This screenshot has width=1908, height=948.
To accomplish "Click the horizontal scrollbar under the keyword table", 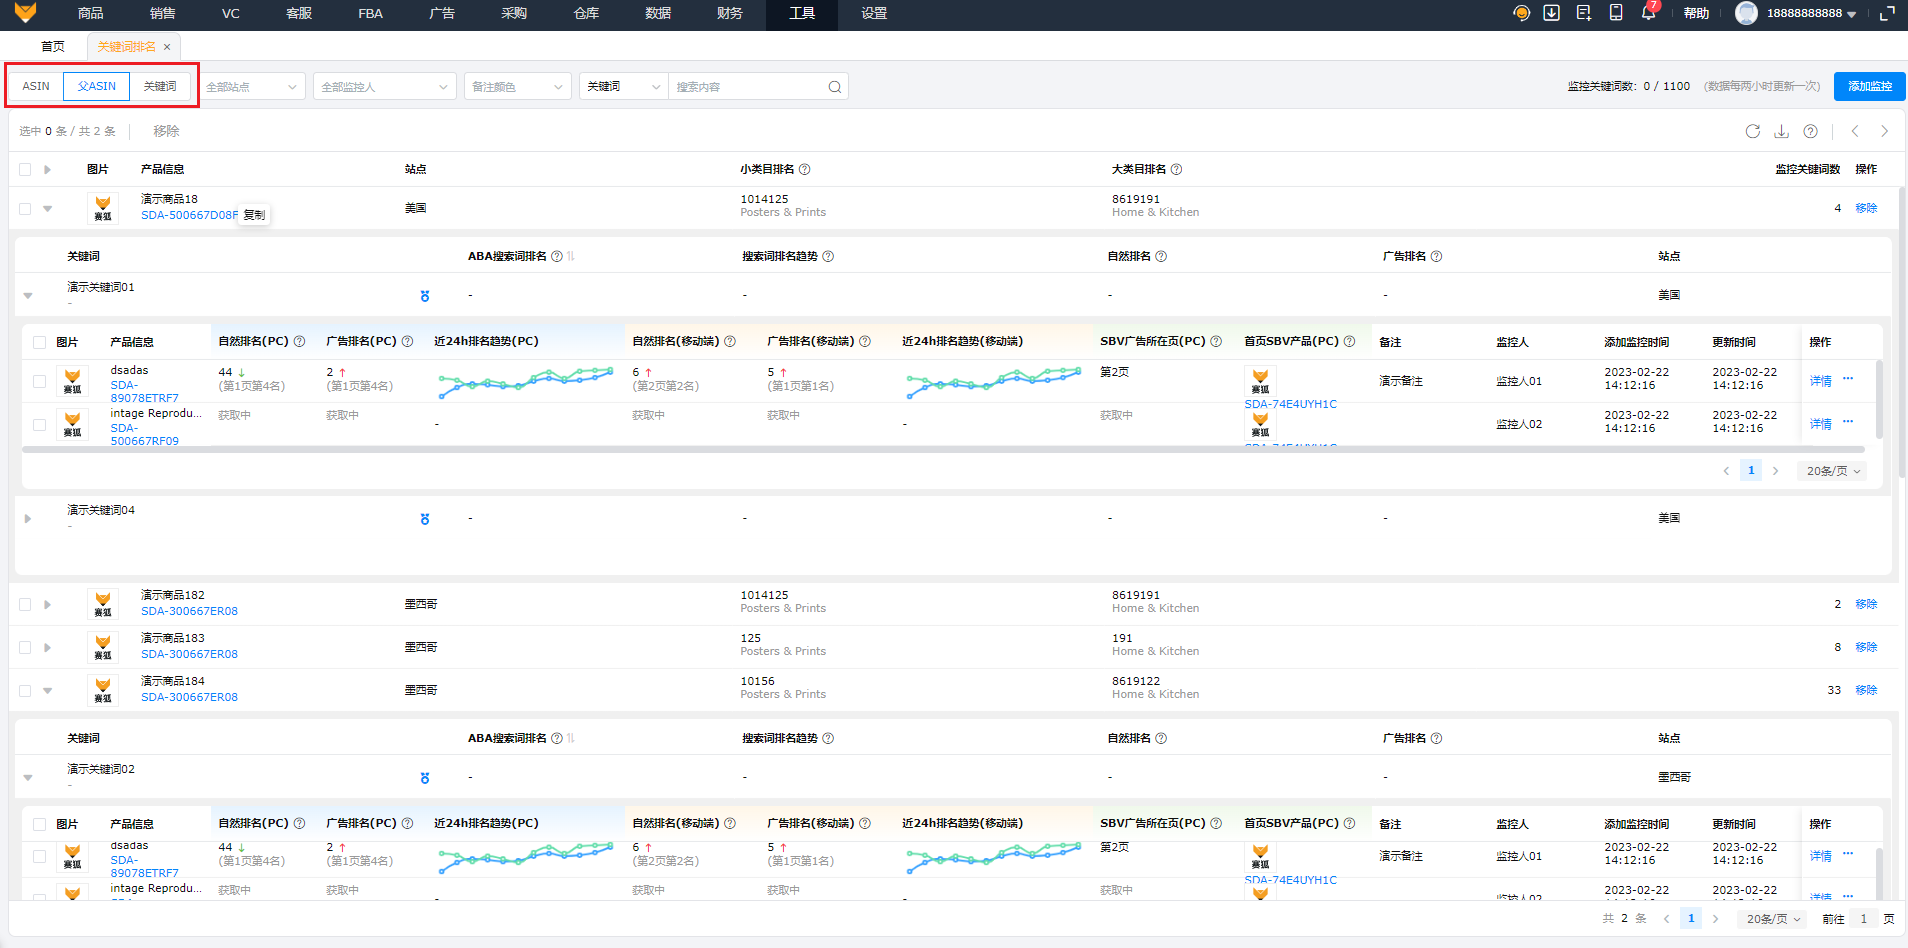I will [942, 450].
